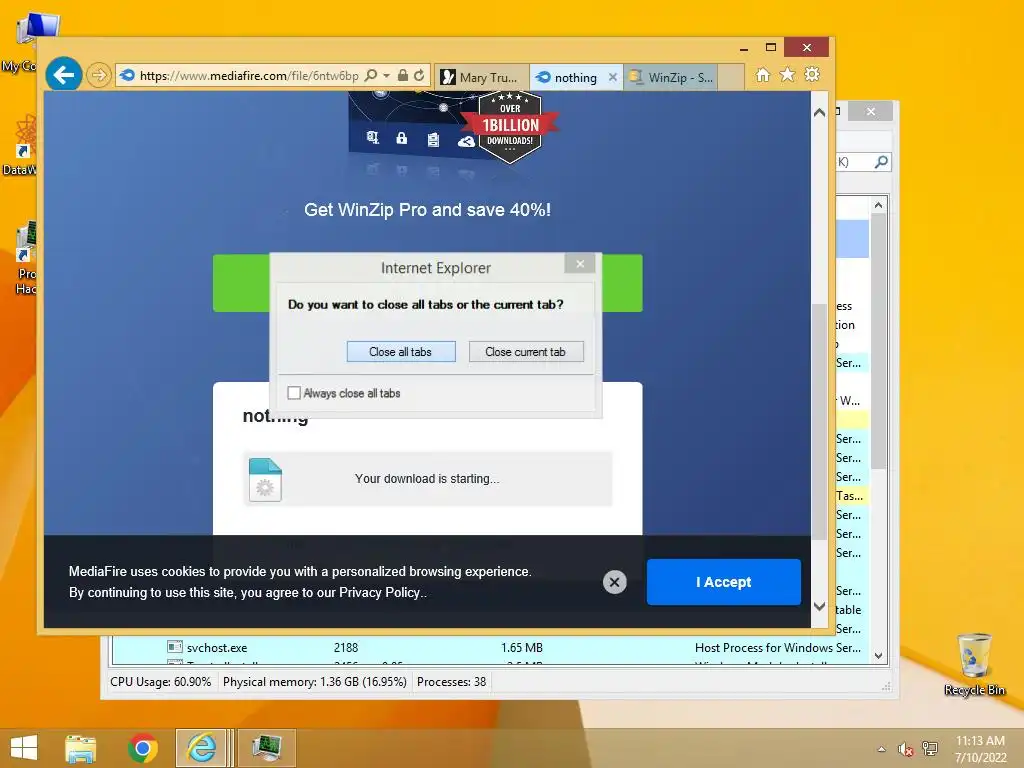Click the Process Hacker taskbar icon
Image resolution: width=1024 pixels, height=768 pixels.
pyautogui.click(x=266, y=748)
